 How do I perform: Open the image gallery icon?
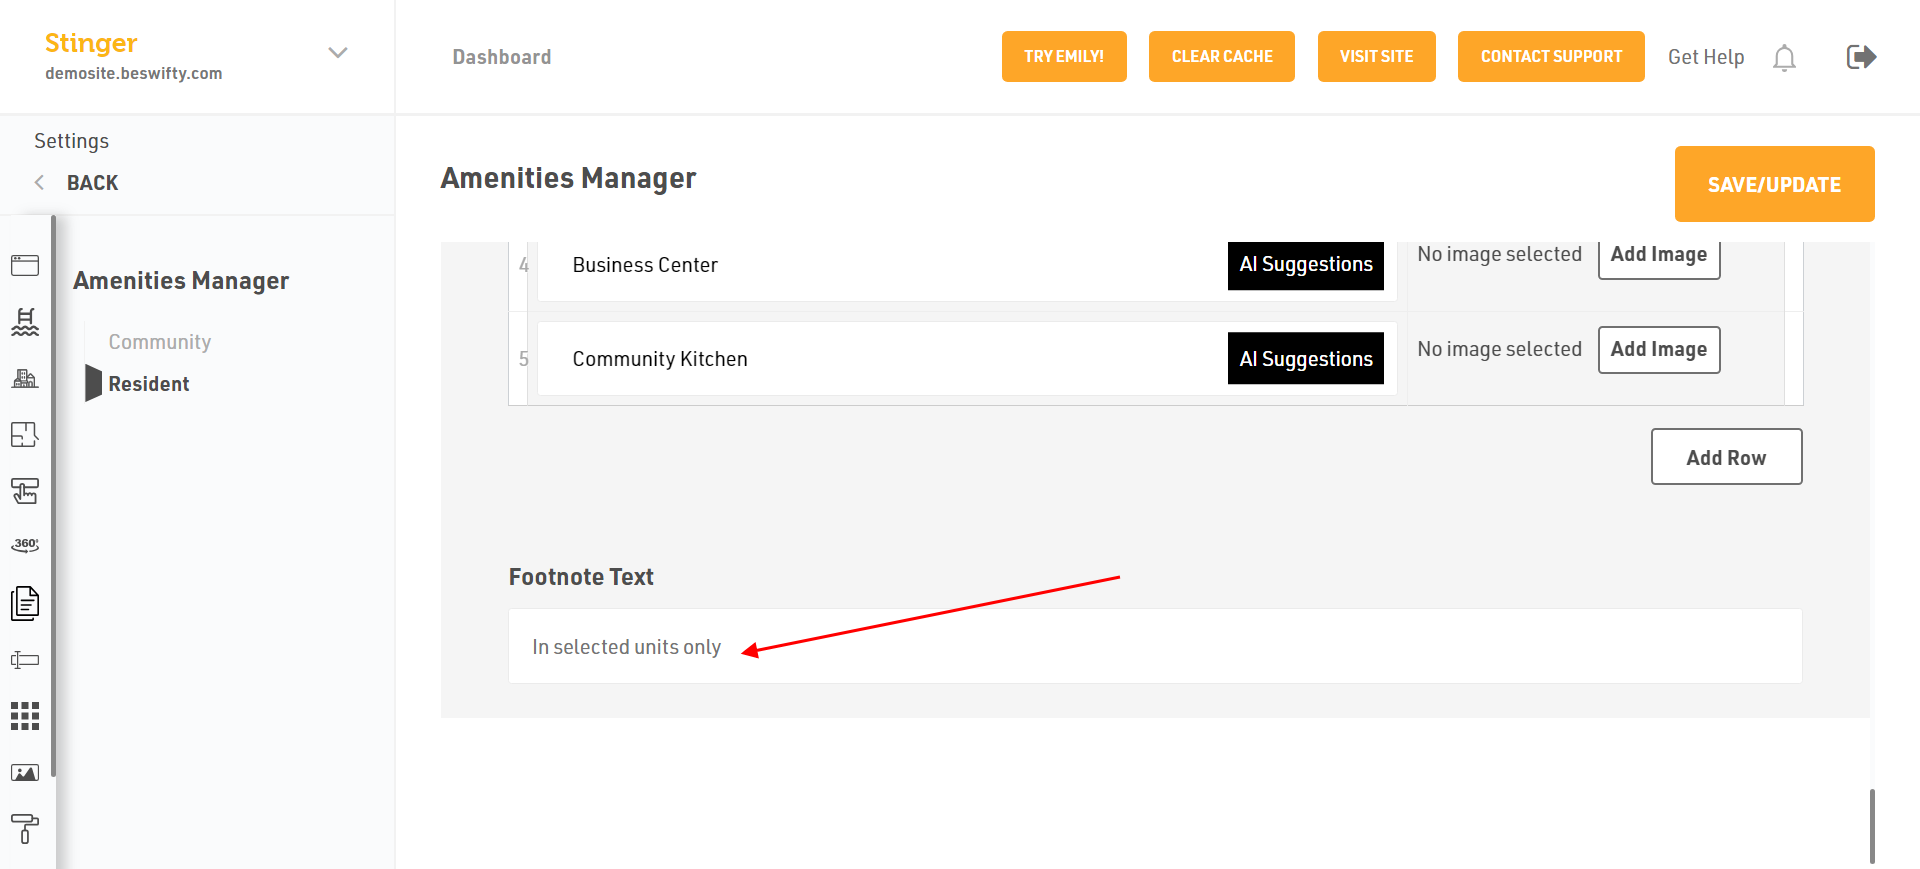[x=25, y=773]
